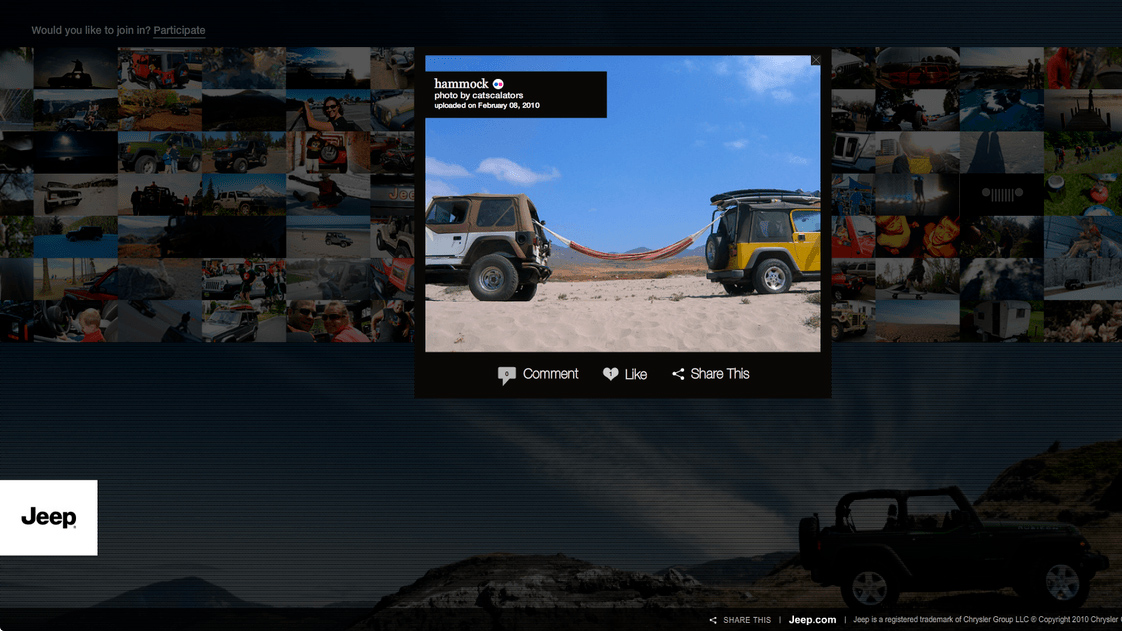1122x631 pixels.
Task: Close the hammock photo lightbox
Action: click(815, 60)
